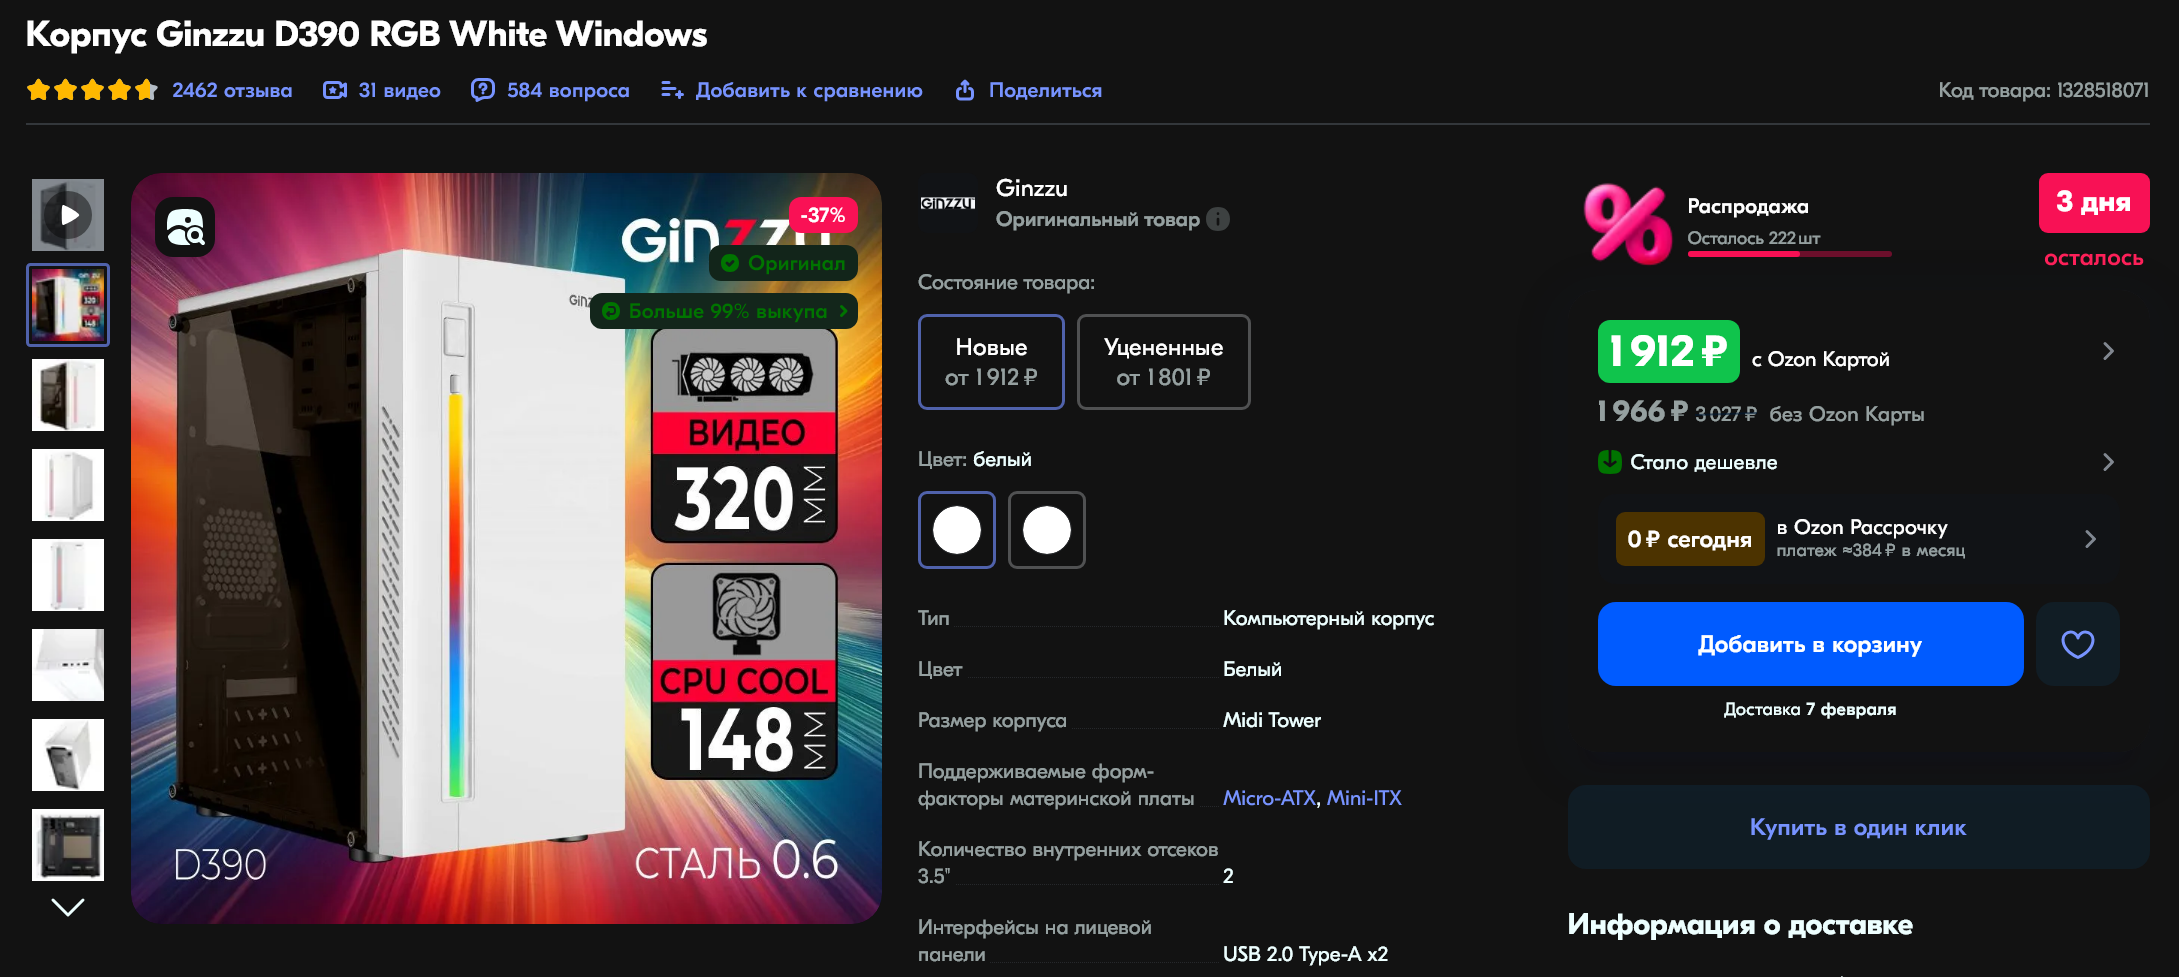
Task: Click the Доставка 7 февраля text
Action: coord(1810,709)
